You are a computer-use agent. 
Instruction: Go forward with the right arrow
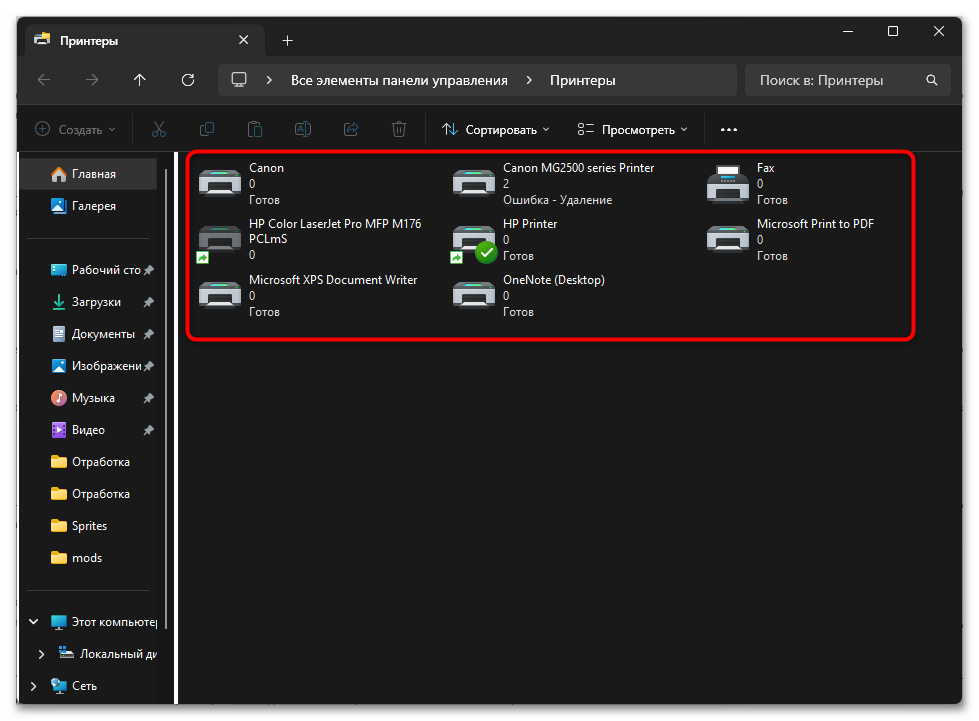point(92,80)
